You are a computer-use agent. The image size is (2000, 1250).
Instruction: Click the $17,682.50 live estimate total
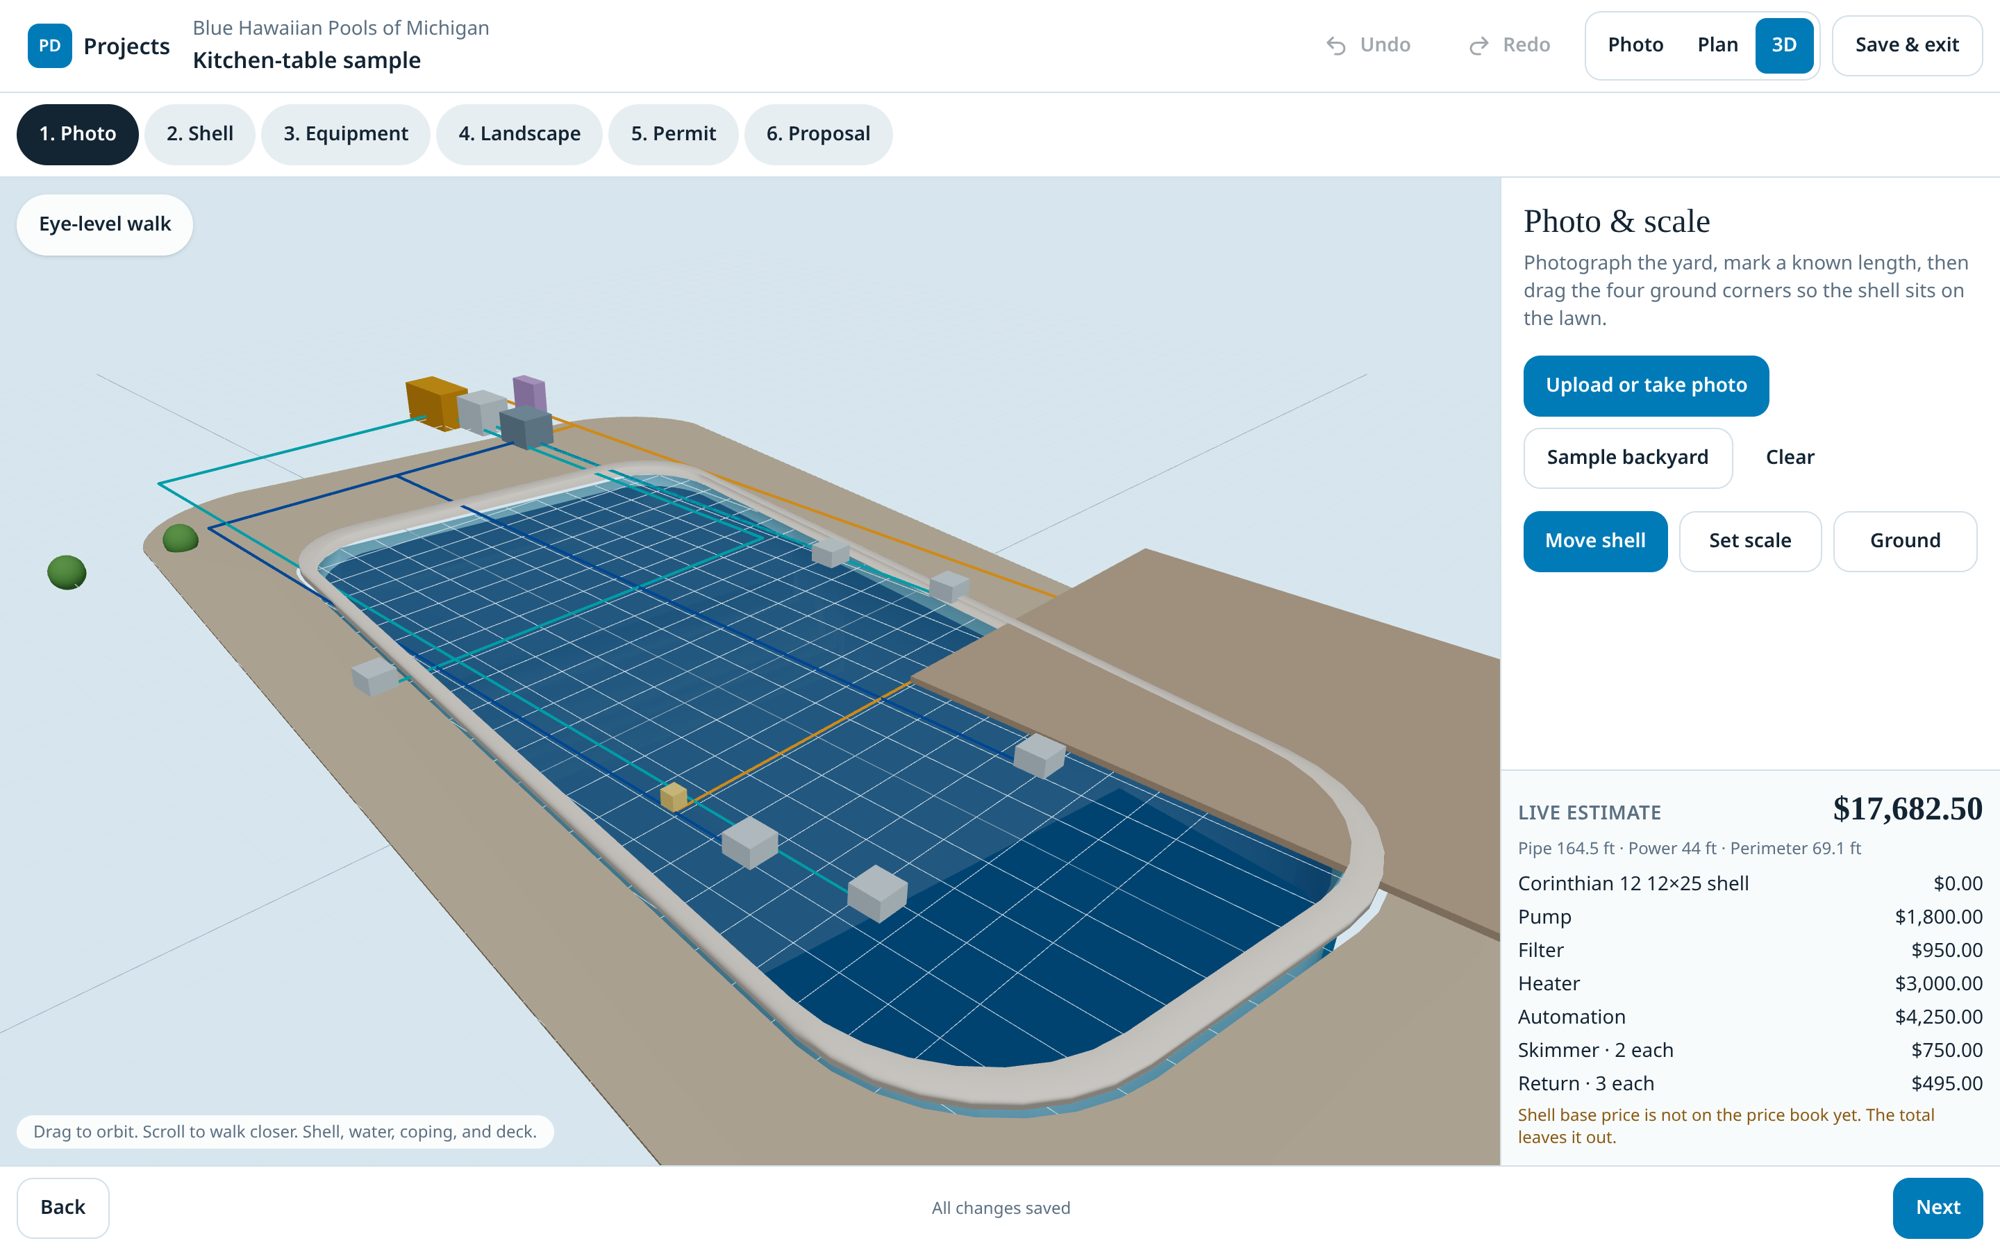[x=1907, y=809]
